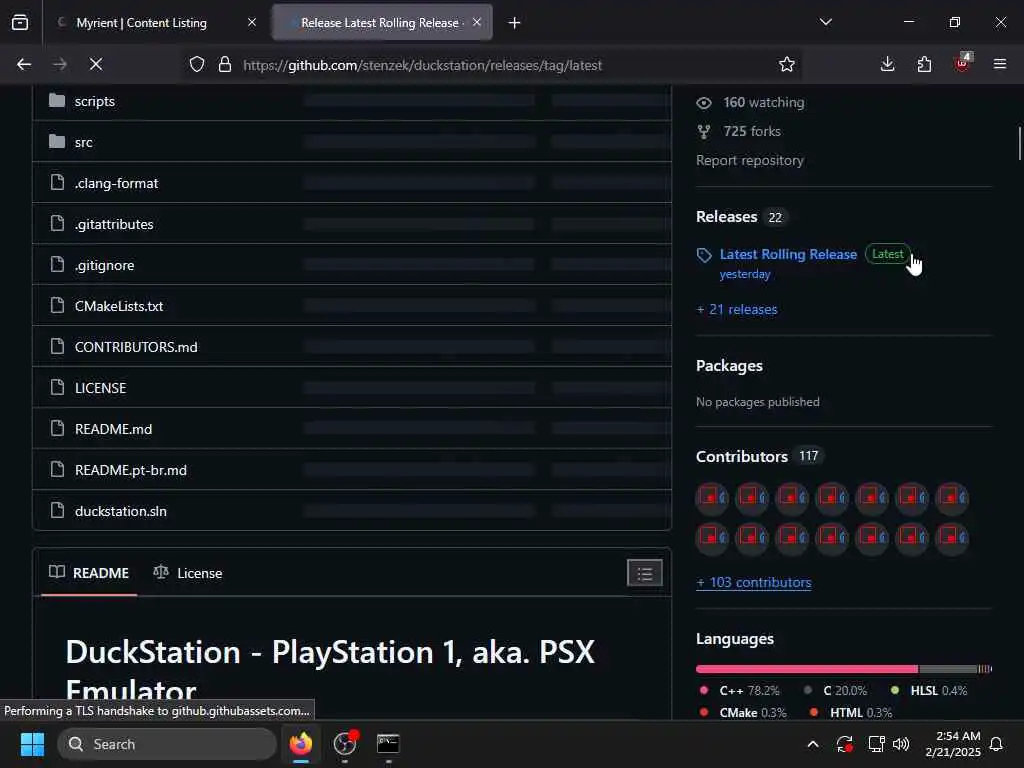The width and height of the screenshot is (1024, 768).
Task: Open the volume speaker tray icon
Action: (901, 744)
